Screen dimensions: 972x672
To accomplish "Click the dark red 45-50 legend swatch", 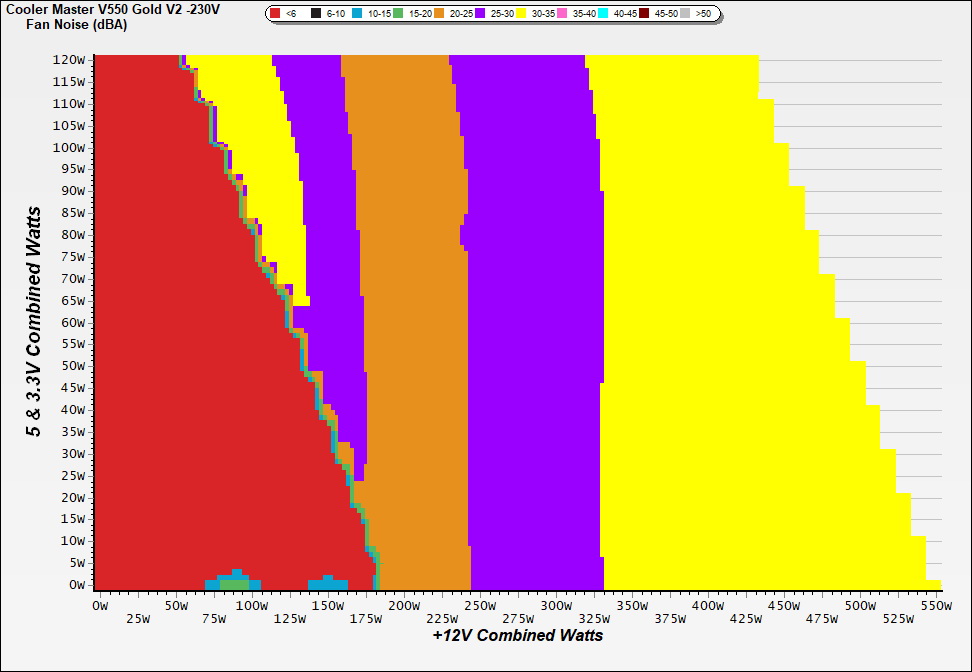I will (x=644, y=14).
